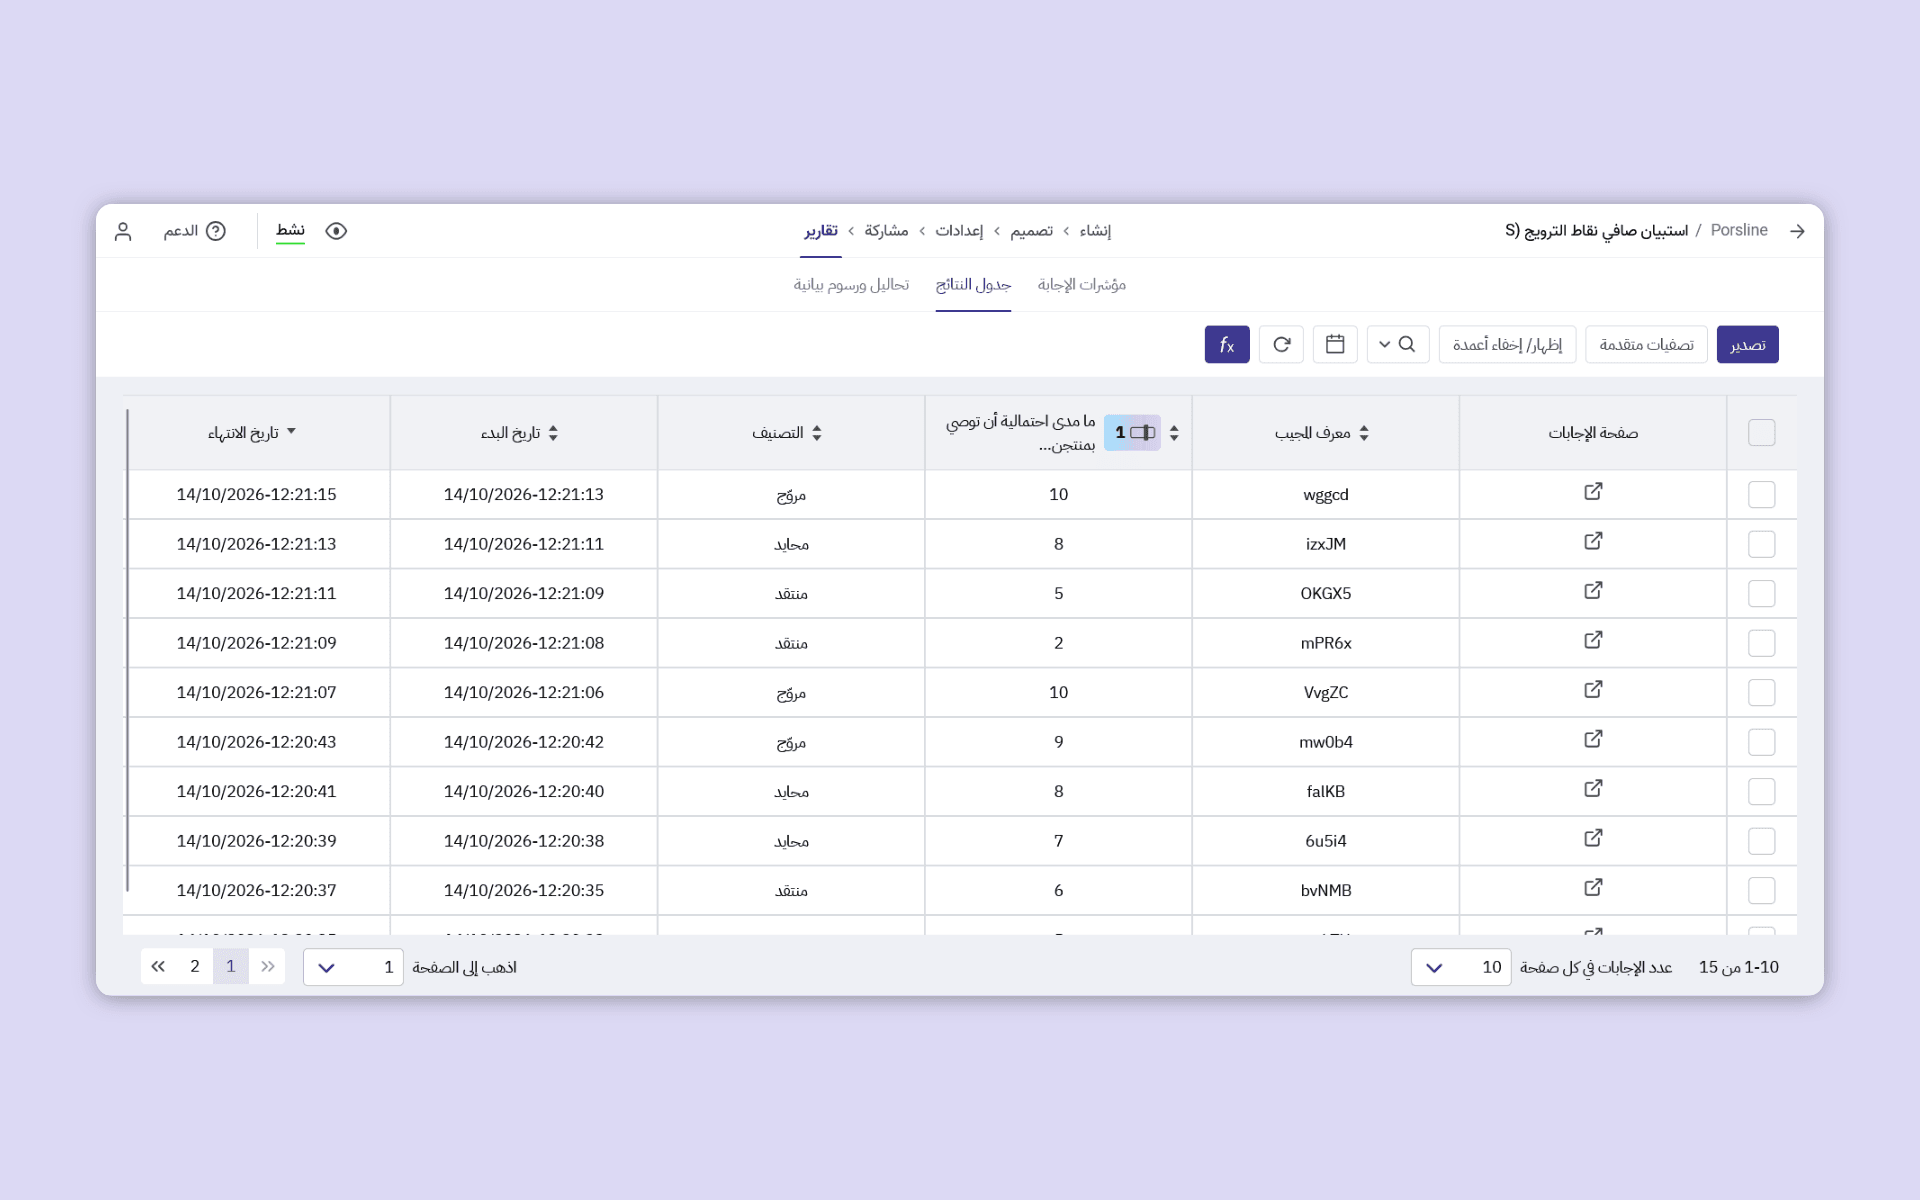Click the back arrow beside Porsline
1920x1200 pixels.
tap(1797, 231)
